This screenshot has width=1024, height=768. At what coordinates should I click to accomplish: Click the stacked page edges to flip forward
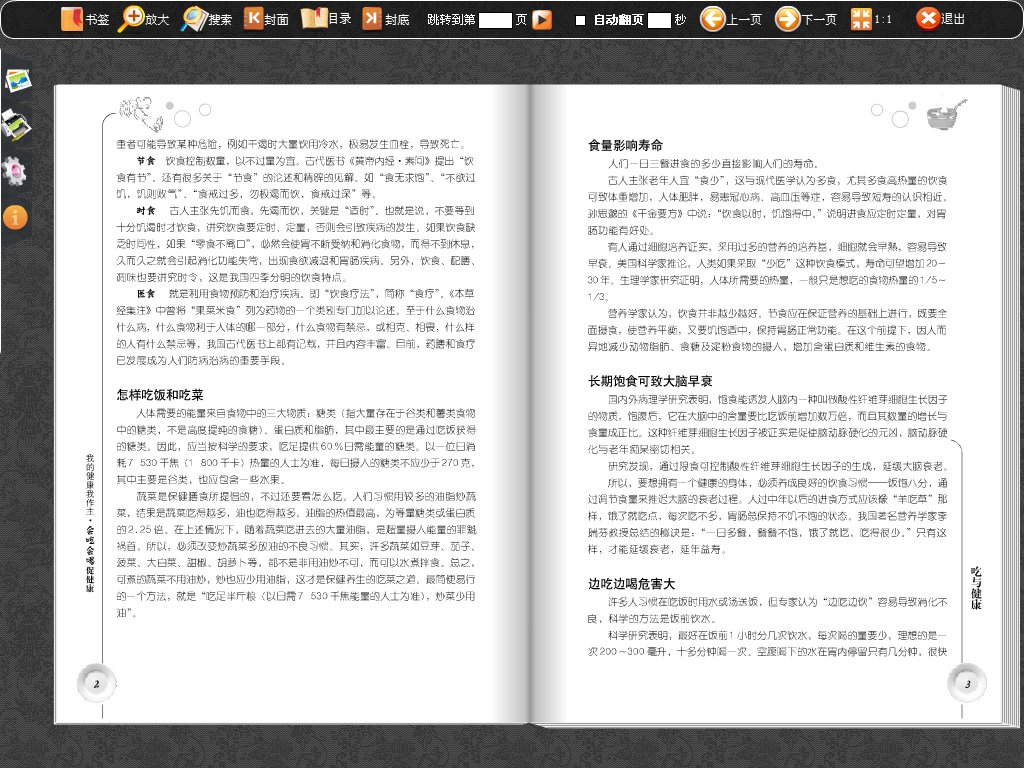coord(1010,405)
